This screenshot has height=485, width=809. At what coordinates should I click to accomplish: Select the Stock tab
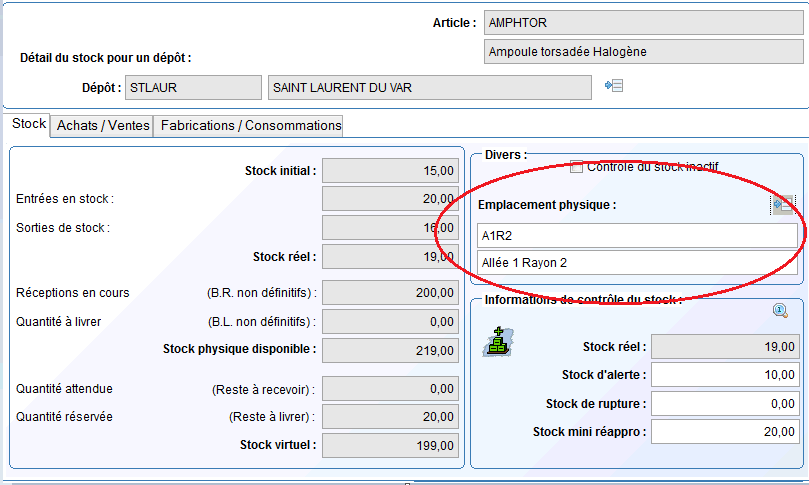coord(28,124)
